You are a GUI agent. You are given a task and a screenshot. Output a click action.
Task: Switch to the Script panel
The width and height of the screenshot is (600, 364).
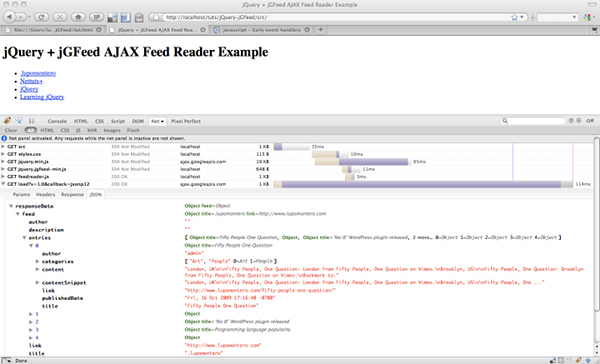[118, 121]
